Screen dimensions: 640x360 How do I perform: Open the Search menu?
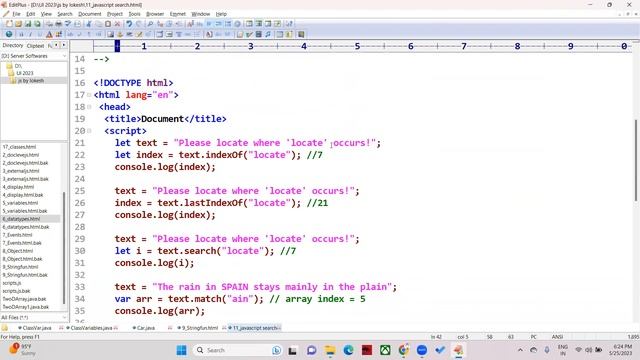(x=64, y=14)
